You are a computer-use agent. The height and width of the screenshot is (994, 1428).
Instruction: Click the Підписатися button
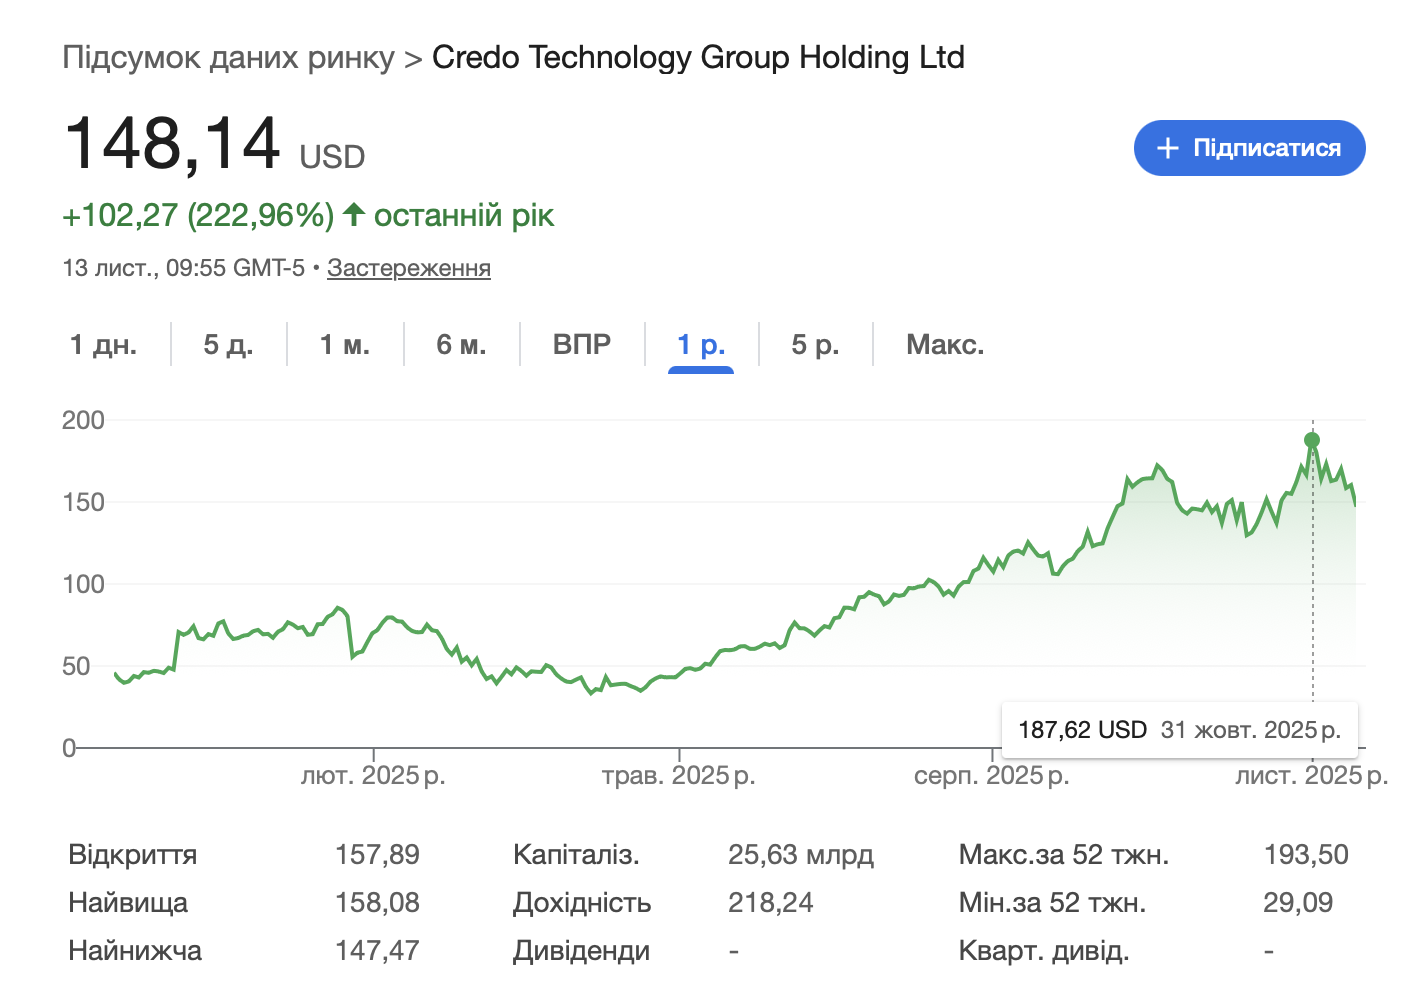(x=1248, y=147)
